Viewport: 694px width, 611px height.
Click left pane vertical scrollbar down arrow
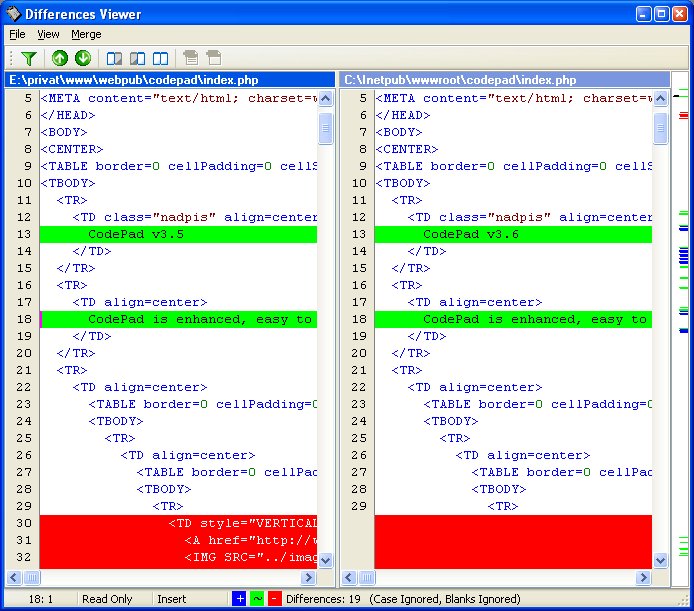pos(326,561)
